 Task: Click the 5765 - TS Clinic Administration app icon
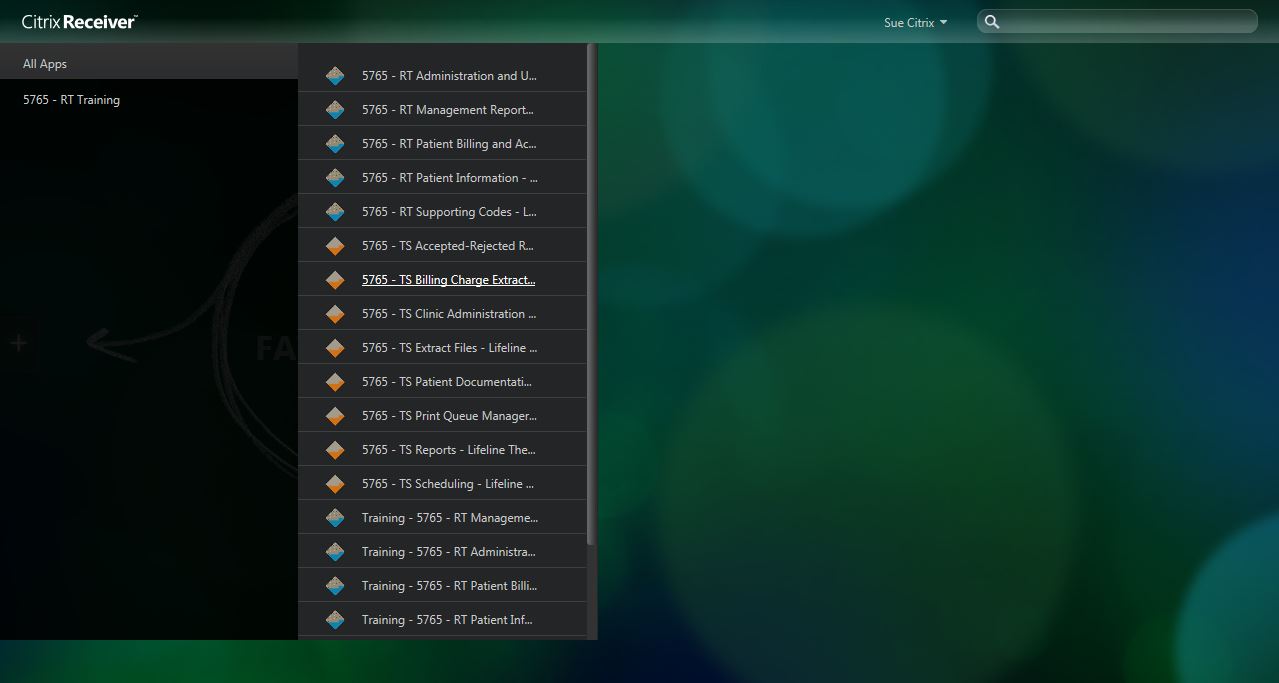point(335,314)
